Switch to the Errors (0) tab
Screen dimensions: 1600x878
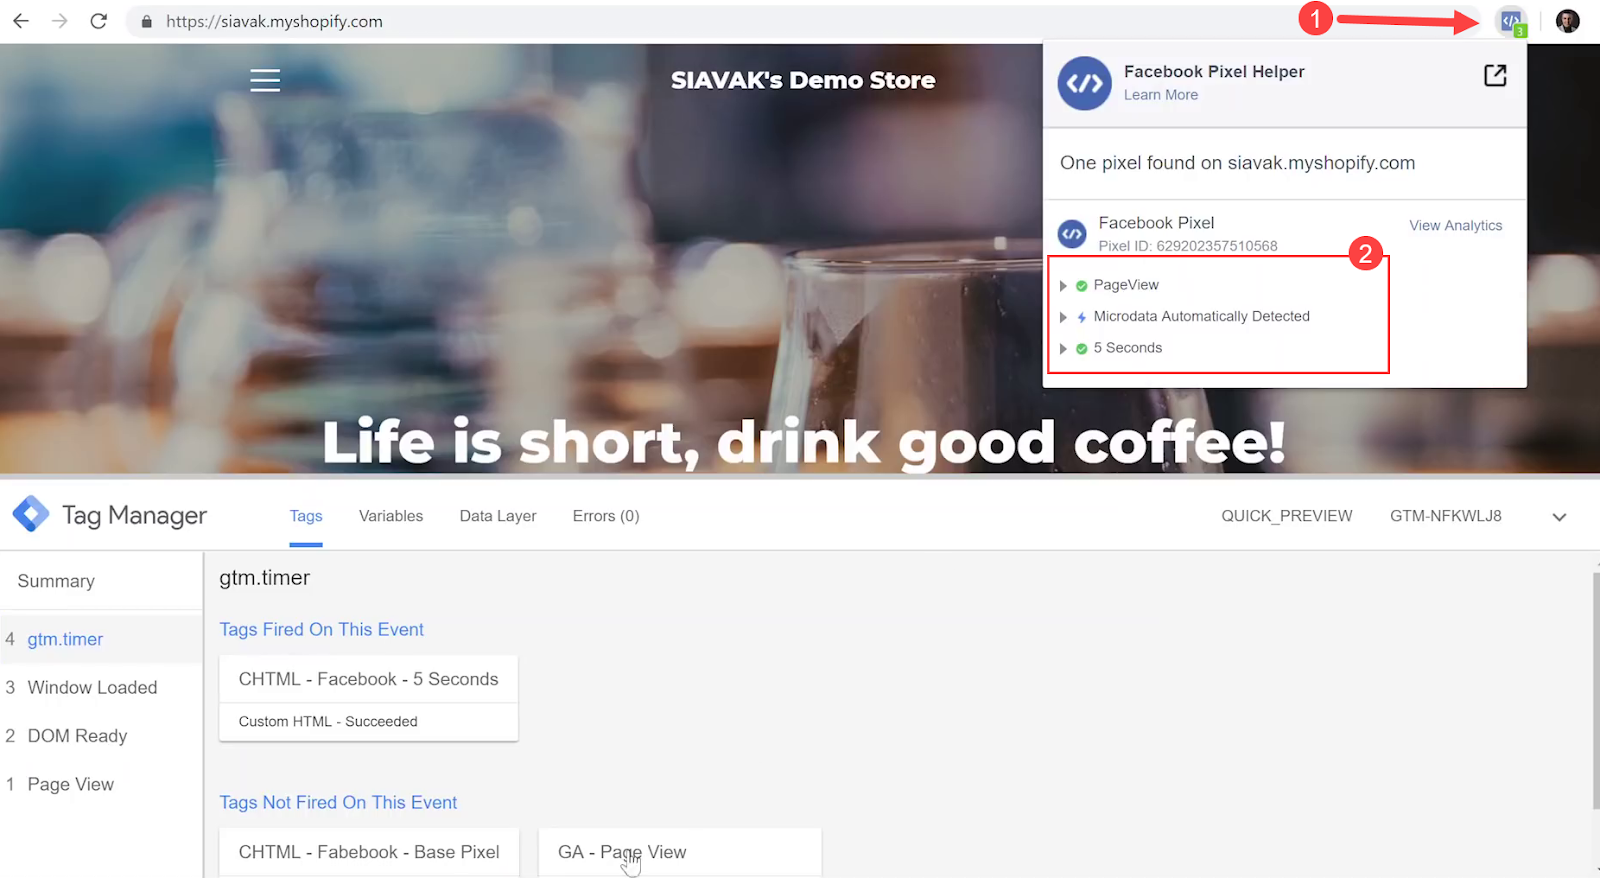606,516
